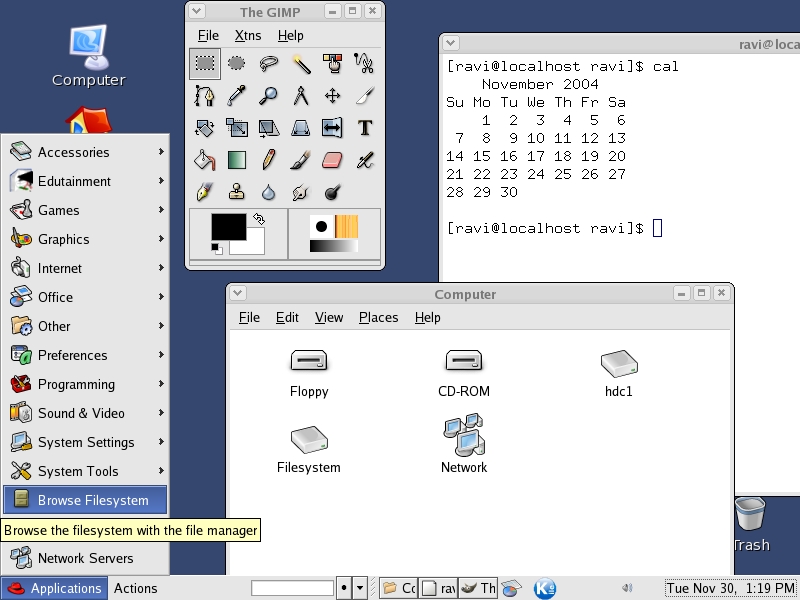Image resolution: width=800 pixels, height=600 pixels.
Task: Pick the Free Select lasso tool
Action: pos(269,64)
